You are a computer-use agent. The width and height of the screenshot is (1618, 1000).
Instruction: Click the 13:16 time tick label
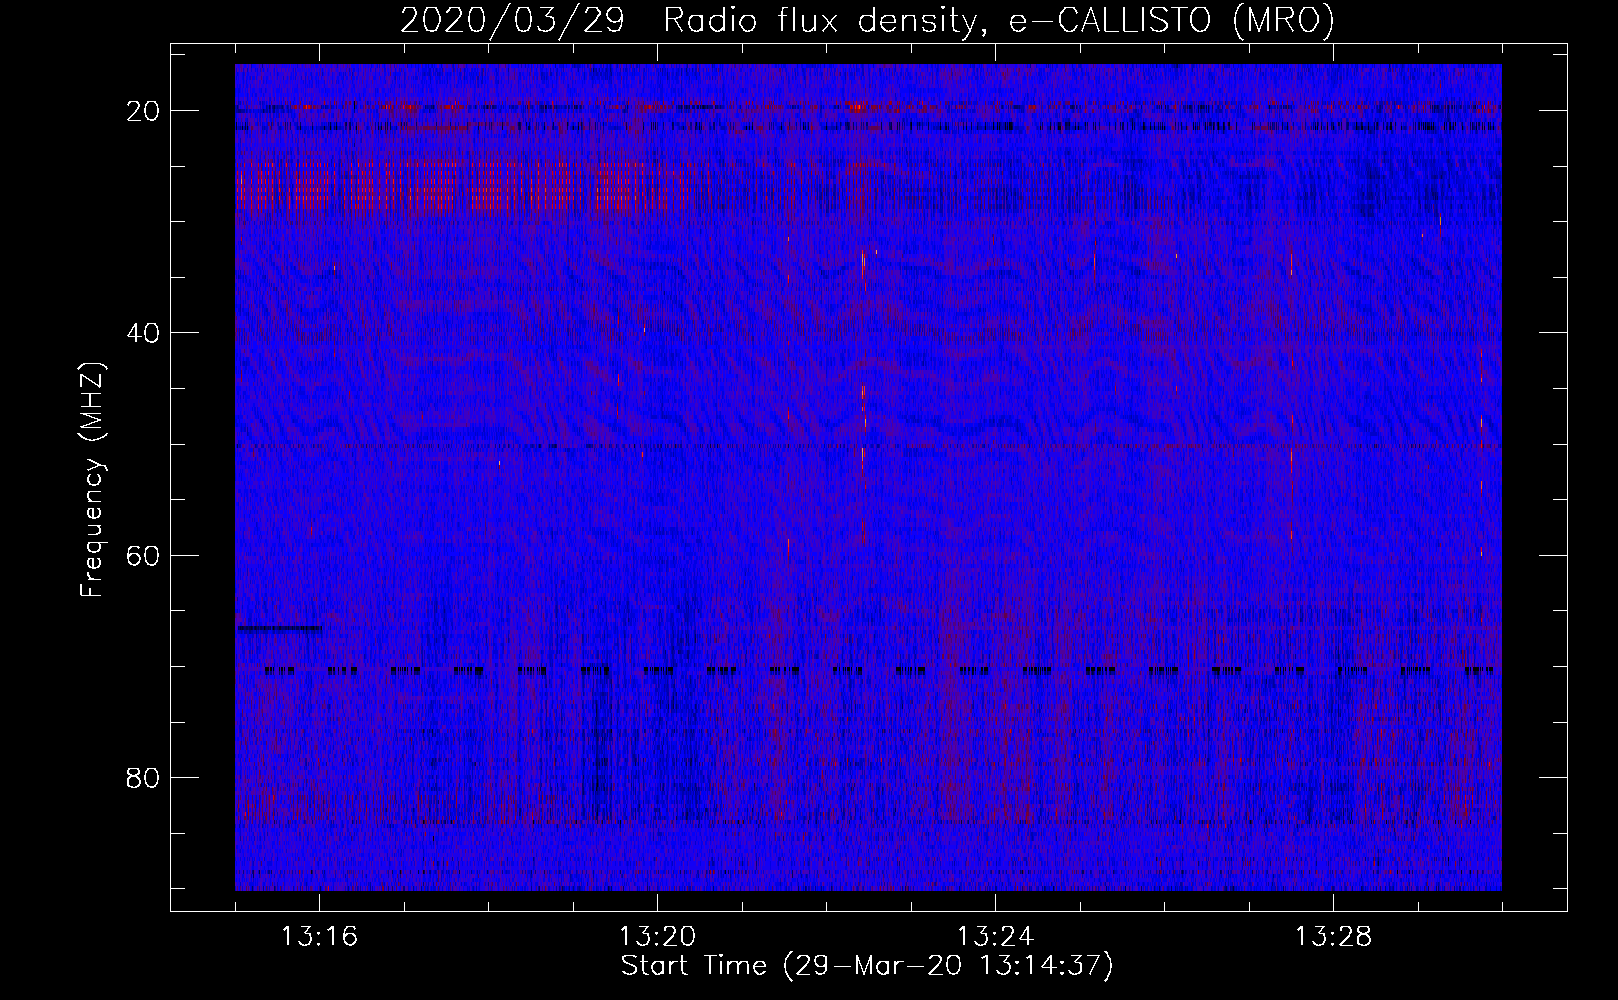(319, 937)
